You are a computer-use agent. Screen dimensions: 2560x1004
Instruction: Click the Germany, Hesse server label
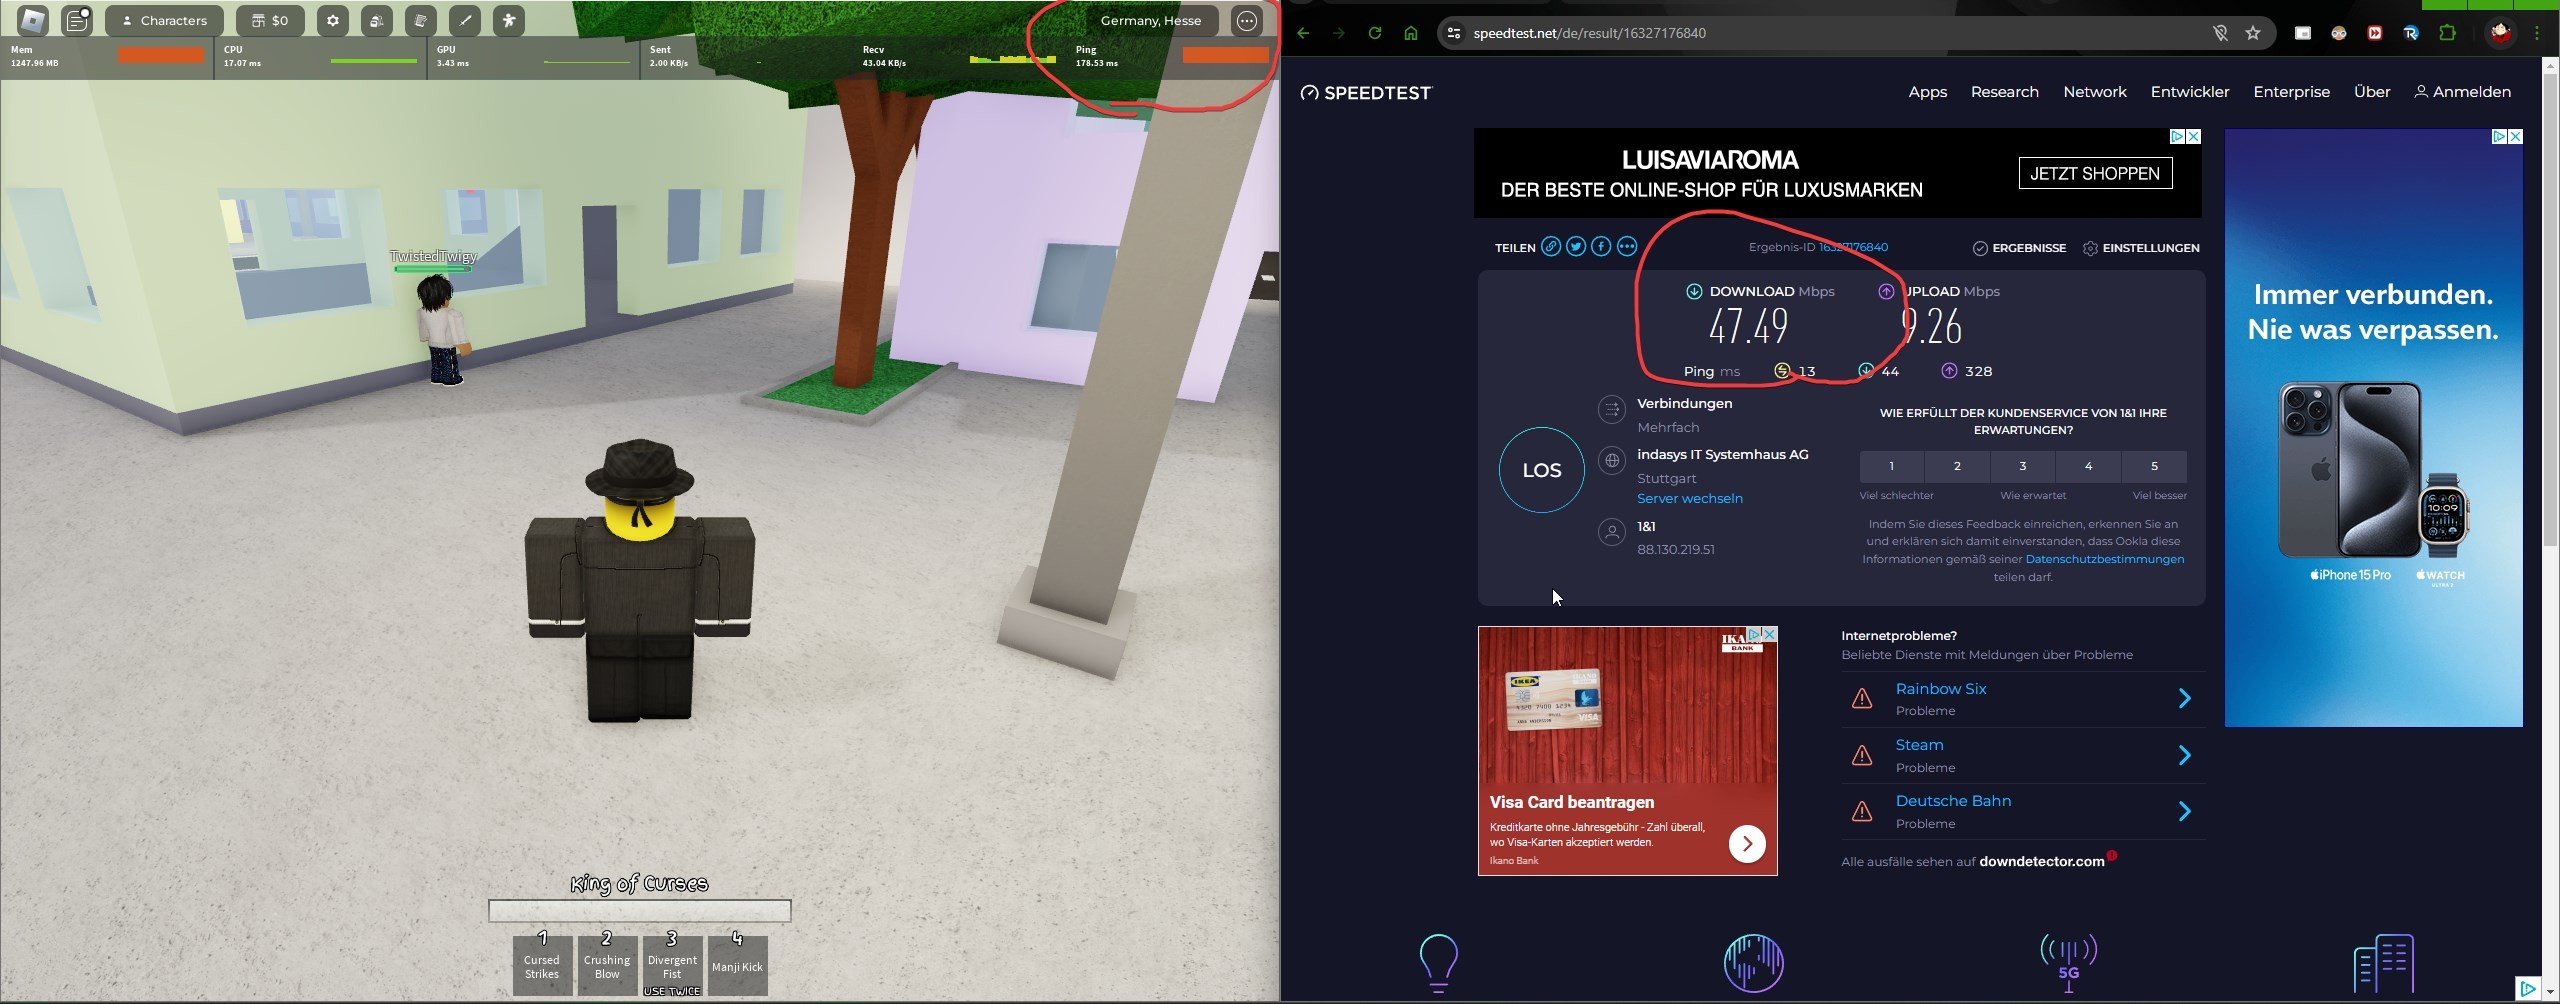click(1151, 20)
